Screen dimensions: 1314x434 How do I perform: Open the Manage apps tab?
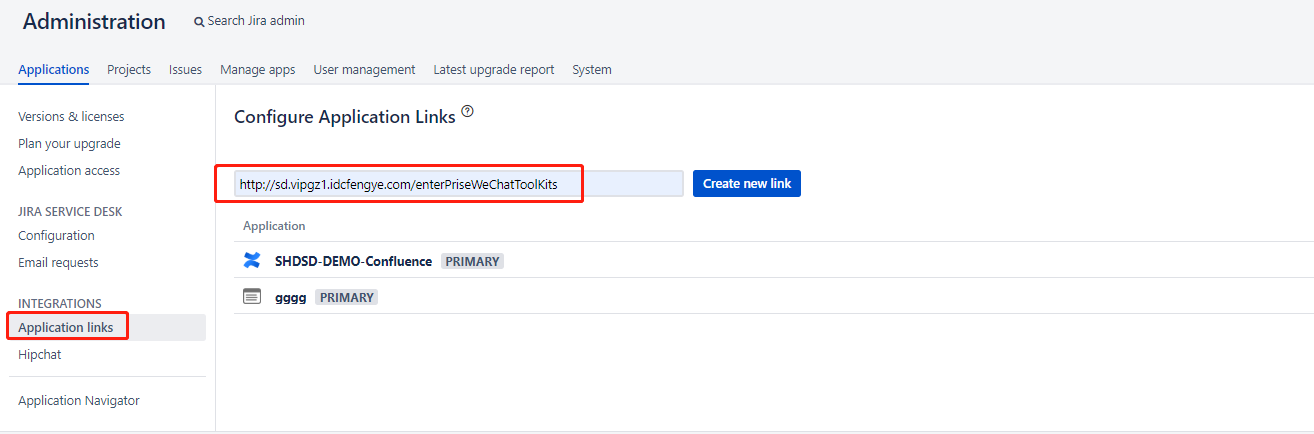click(257, 69)
